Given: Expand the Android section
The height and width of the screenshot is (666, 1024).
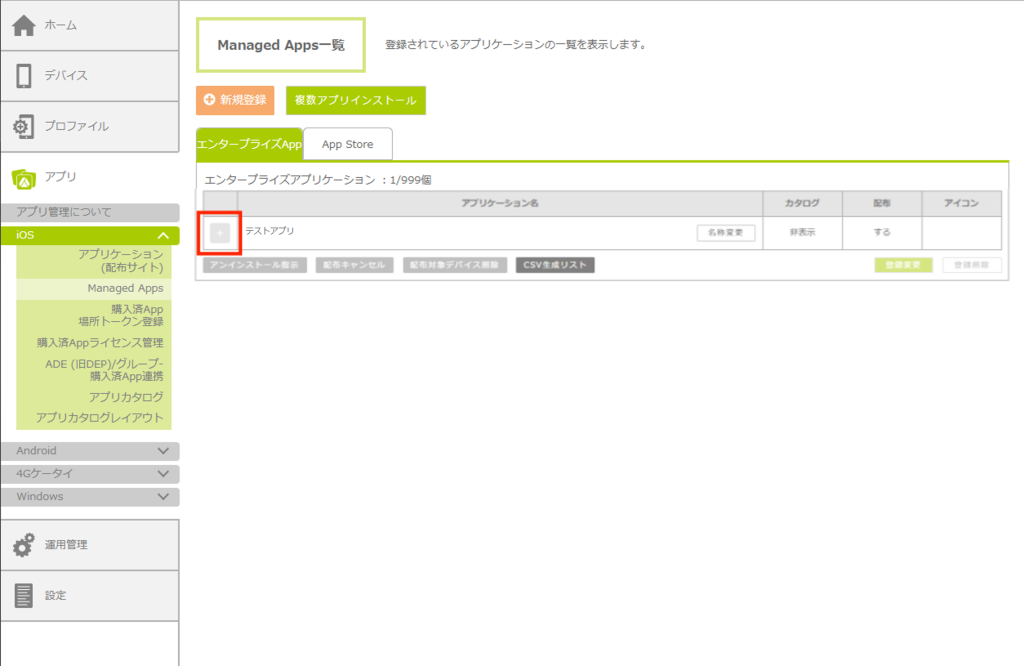Looking at the screenshot, I should point(163,451).
